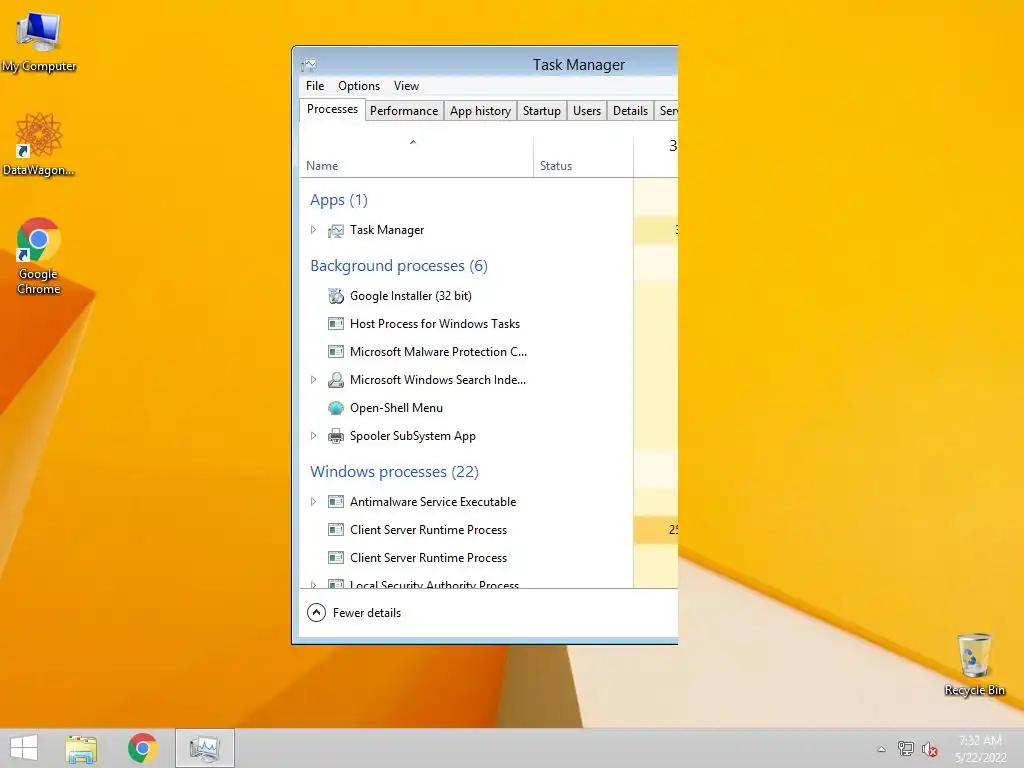The width and height of the screenshot is (1024, 768).
Task: Select Windows processes (22) heading
Action: (x=394, y=472)
